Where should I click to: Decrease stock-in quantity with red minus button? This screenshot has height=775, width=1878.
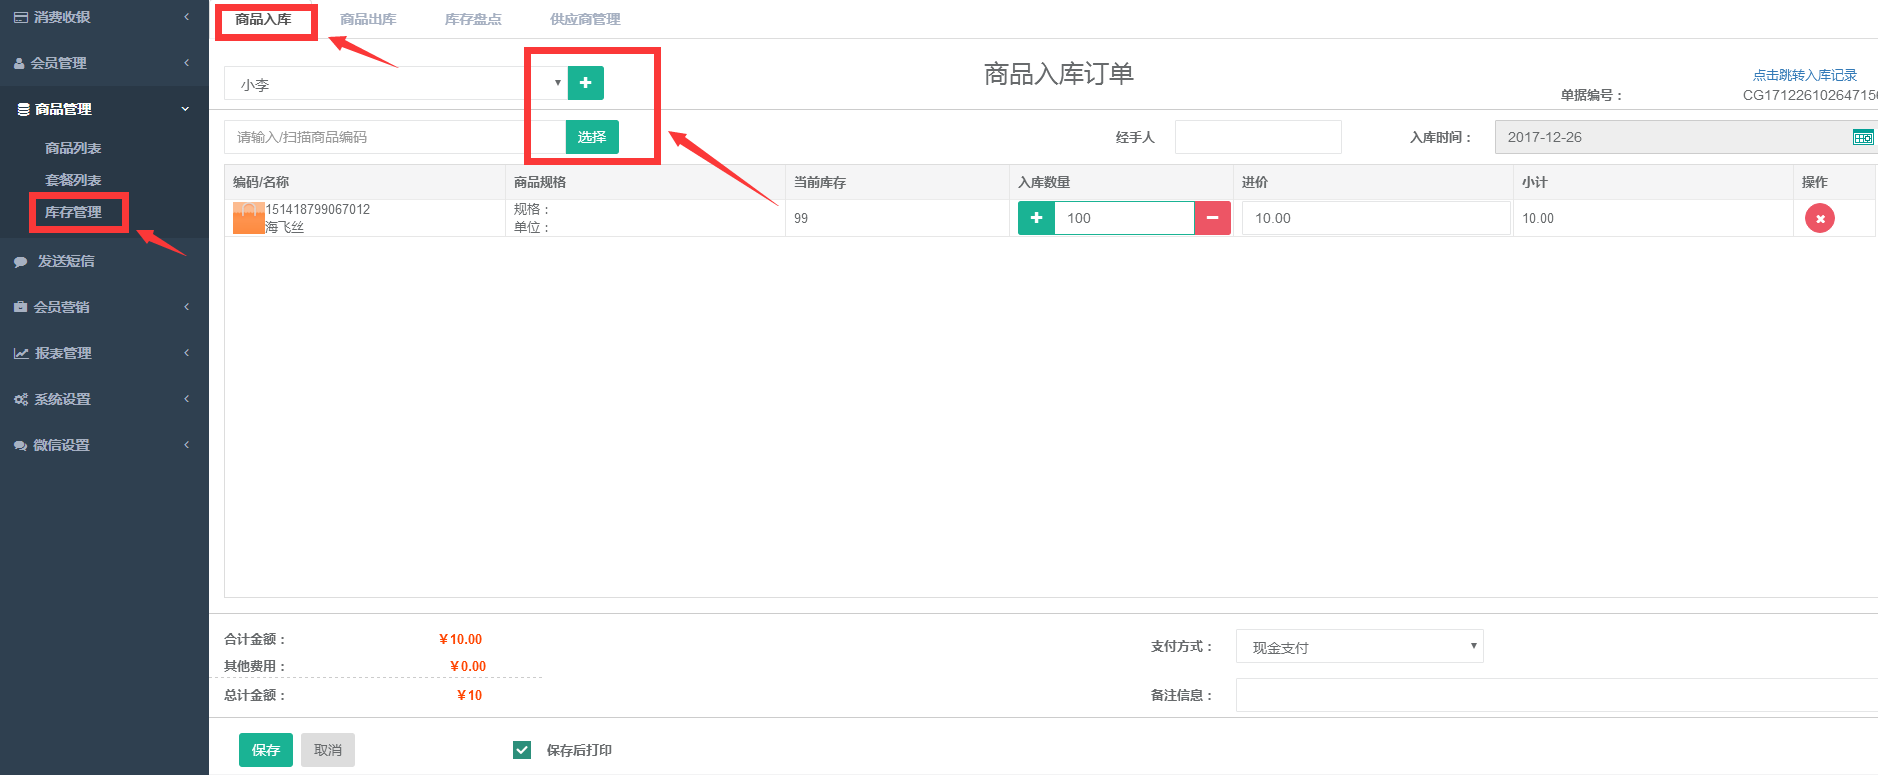pos(1212,218)
